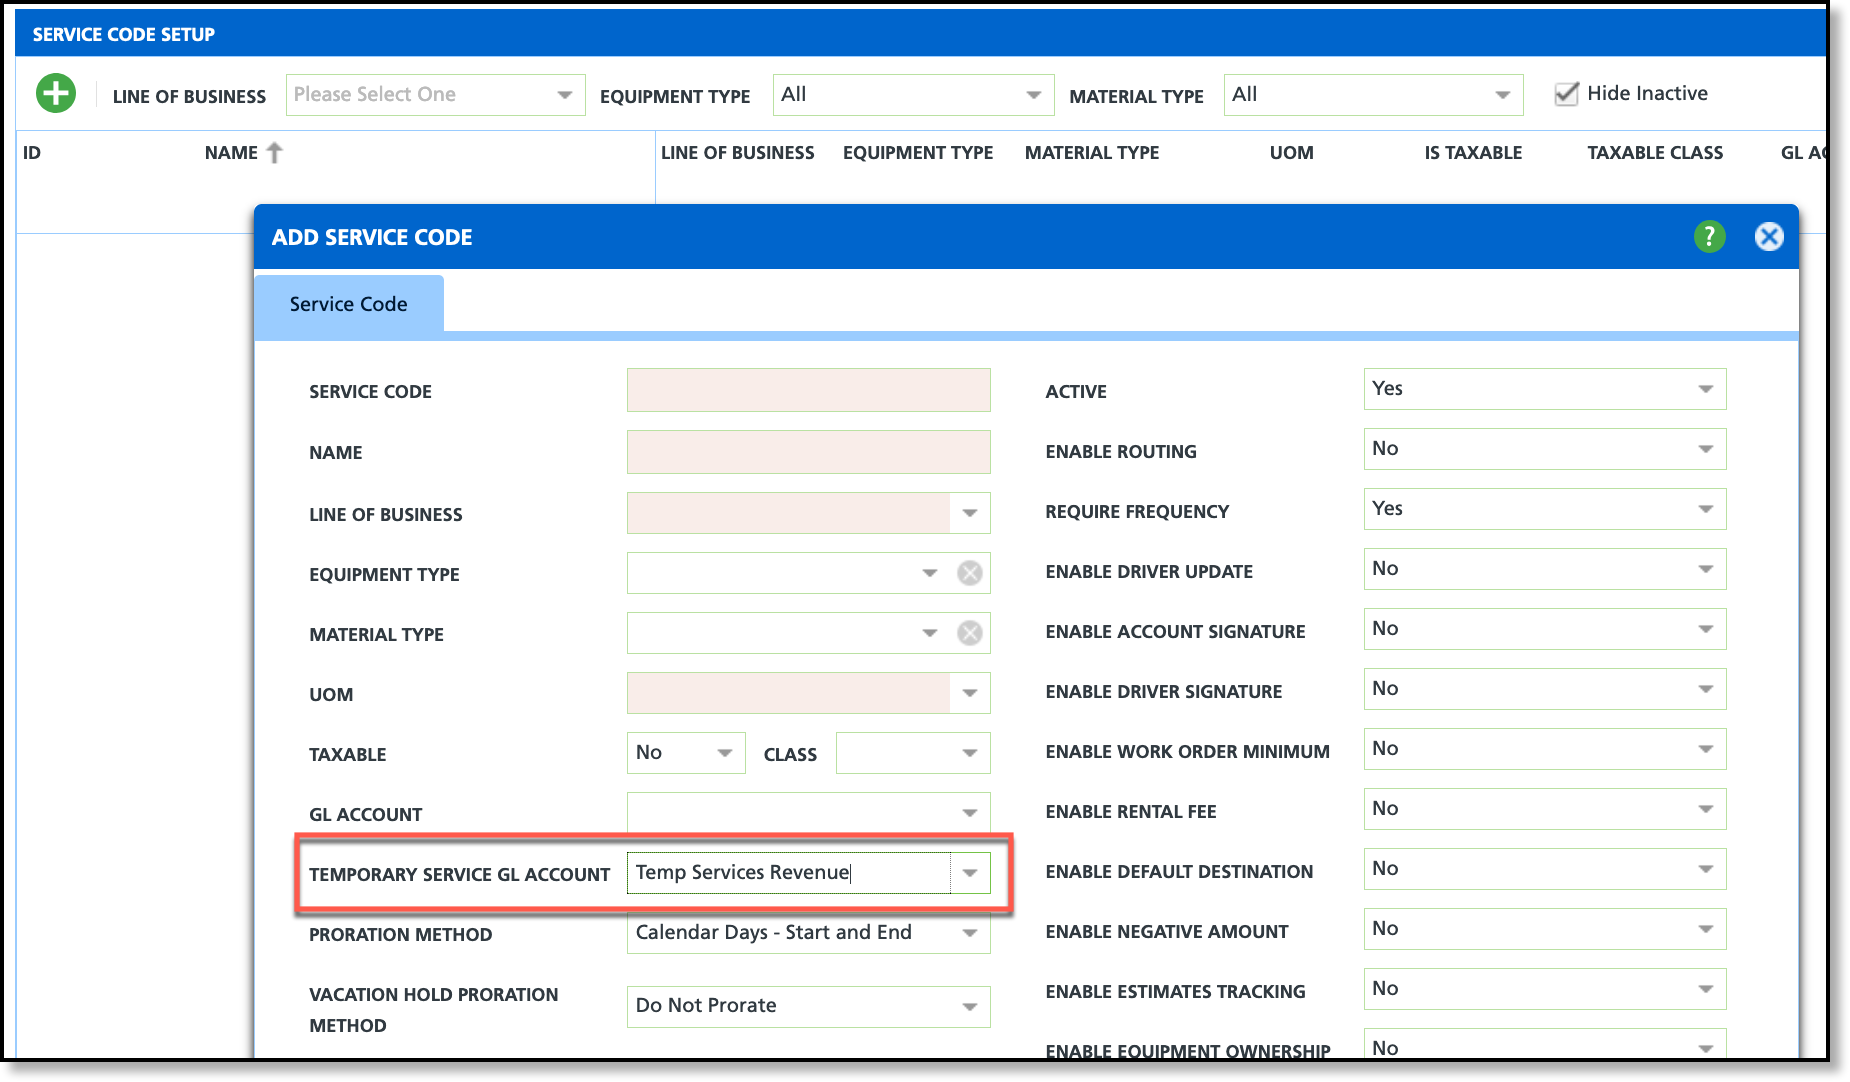Open the Proration Method dropdown
Image resolution: width=1850 pixels, height=1082 pixels.
pos(808,933)
